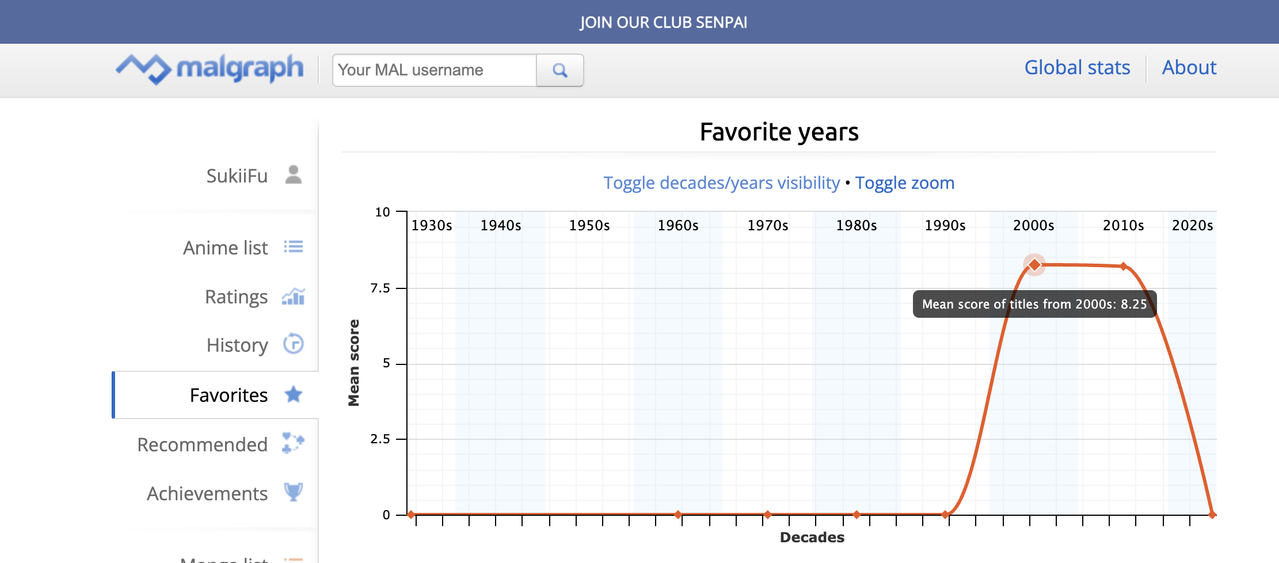This screenshot has width=1279, height=563.
Task: Toggle decades/years visibility
Action: tap(721, 183)
